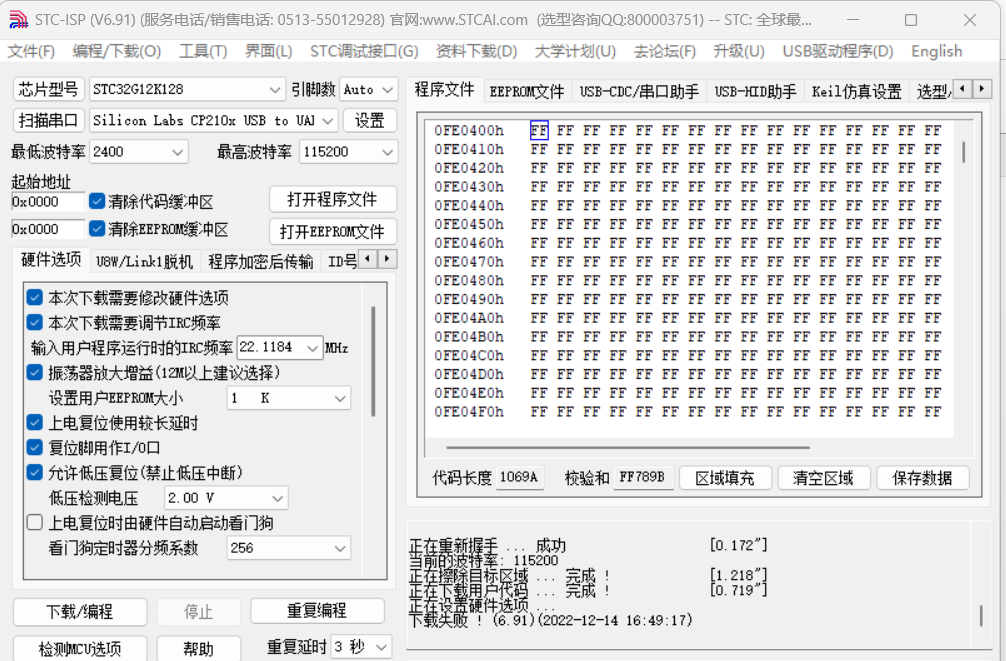
Task: Click the 芯片型号 button
Action: point(48,89)
